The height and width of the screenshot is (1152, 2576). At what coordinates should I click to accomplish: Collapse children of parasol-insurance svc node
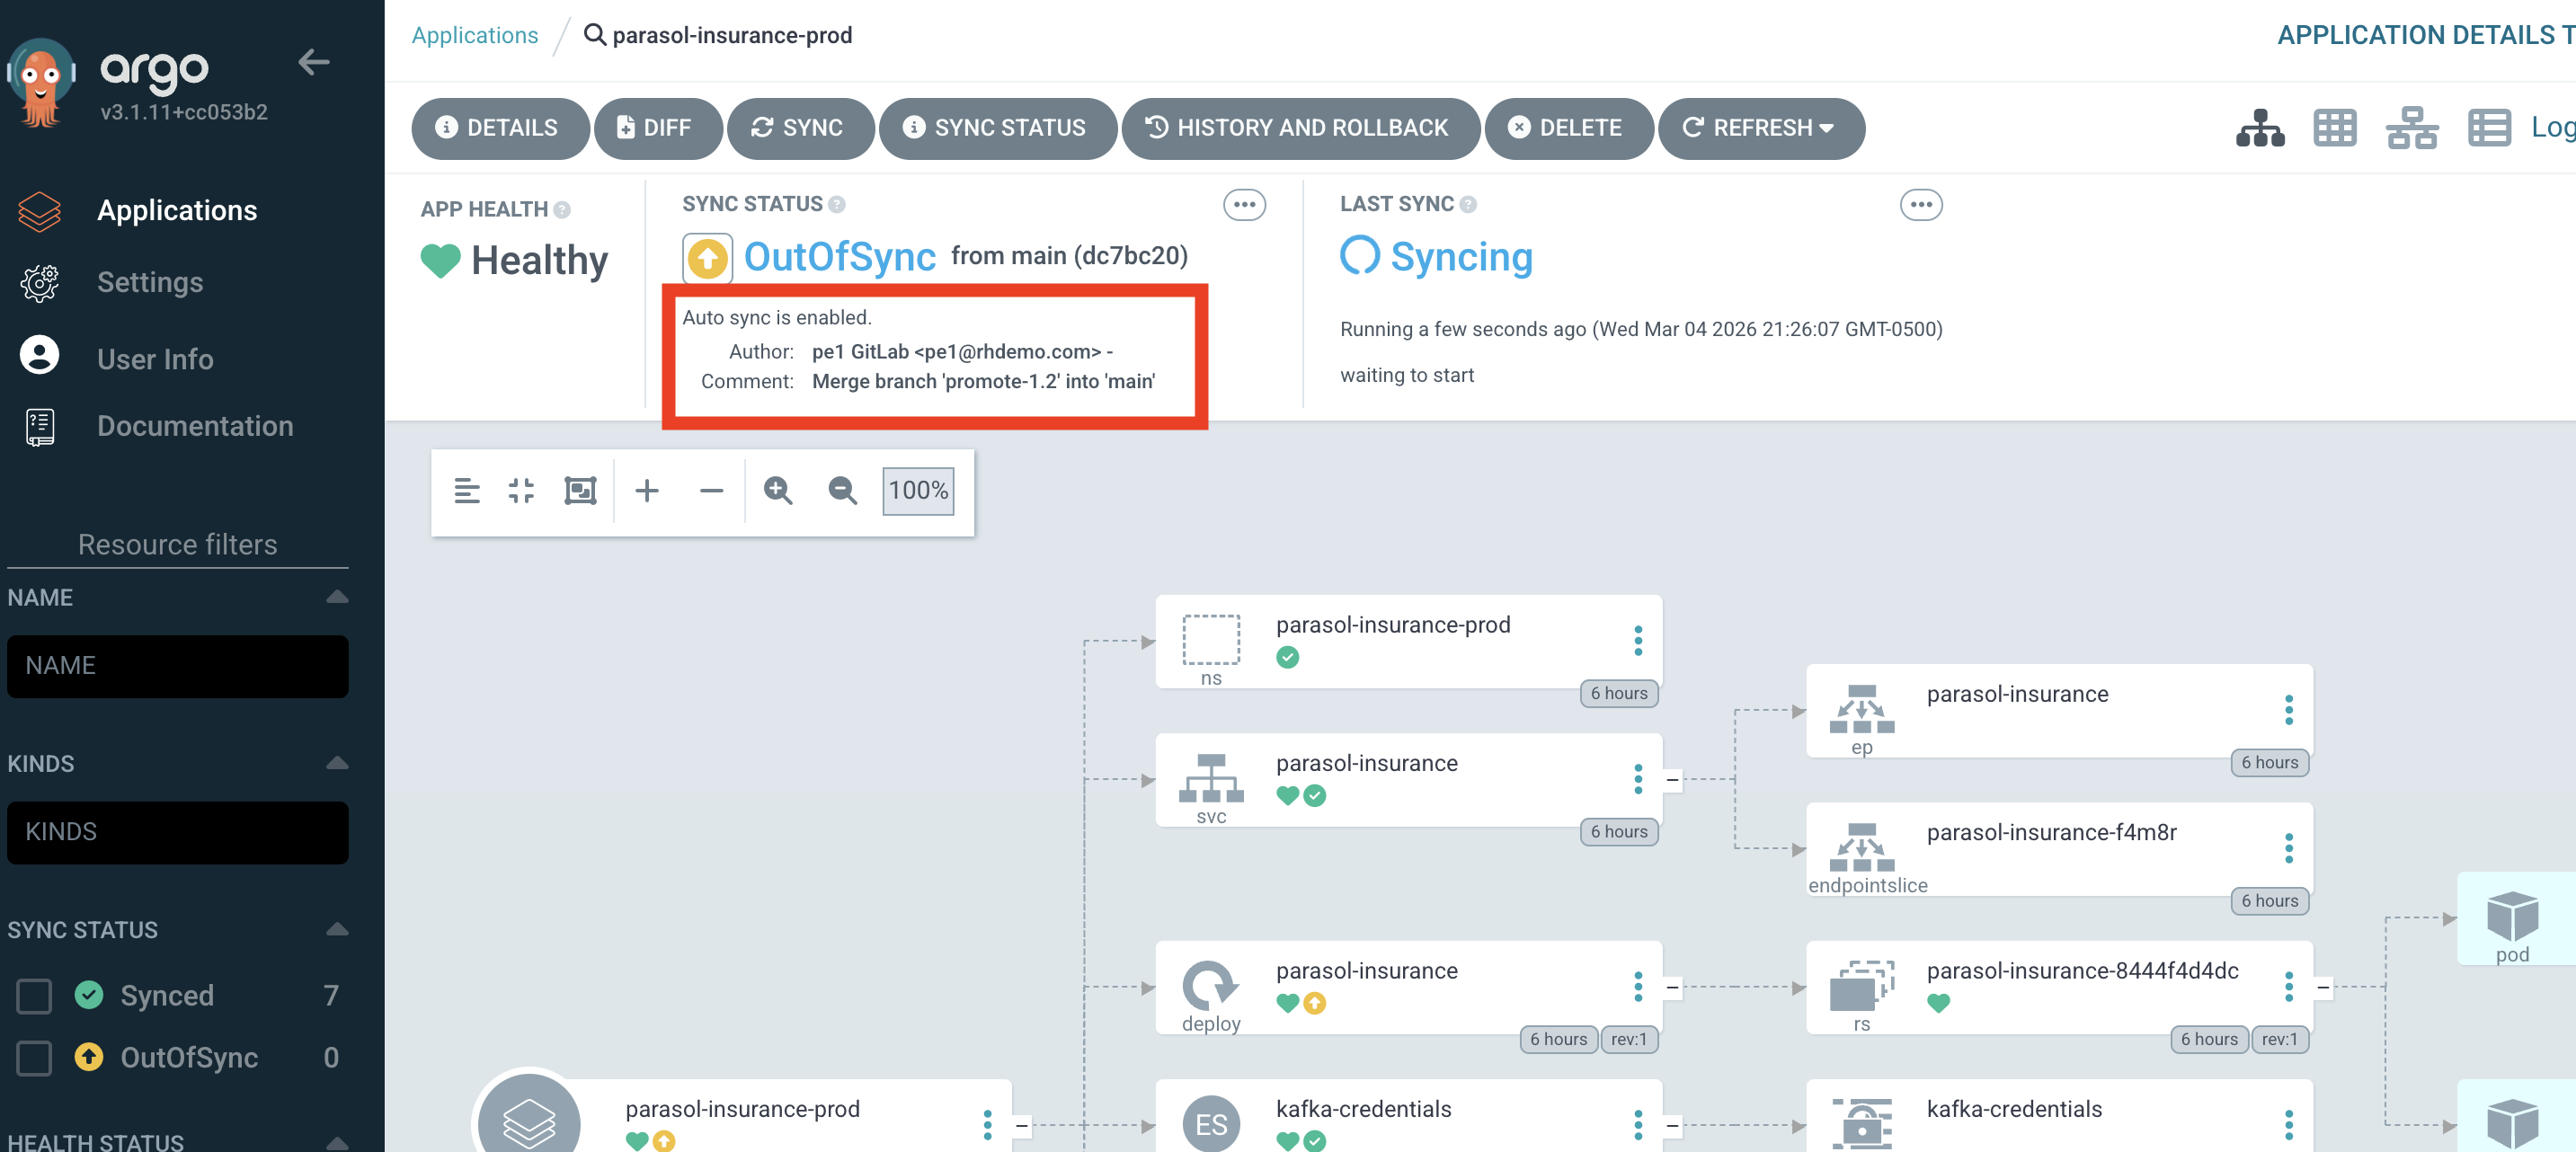click(x=1672, y=780)
